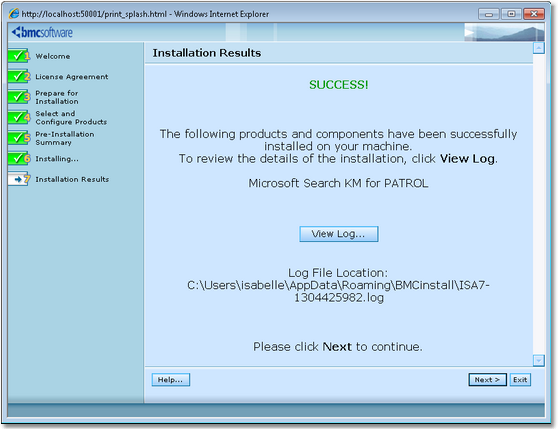Select the Prepare for Installation step label
The width and height of the screenshot is (558, 431).
click(57, 97)
